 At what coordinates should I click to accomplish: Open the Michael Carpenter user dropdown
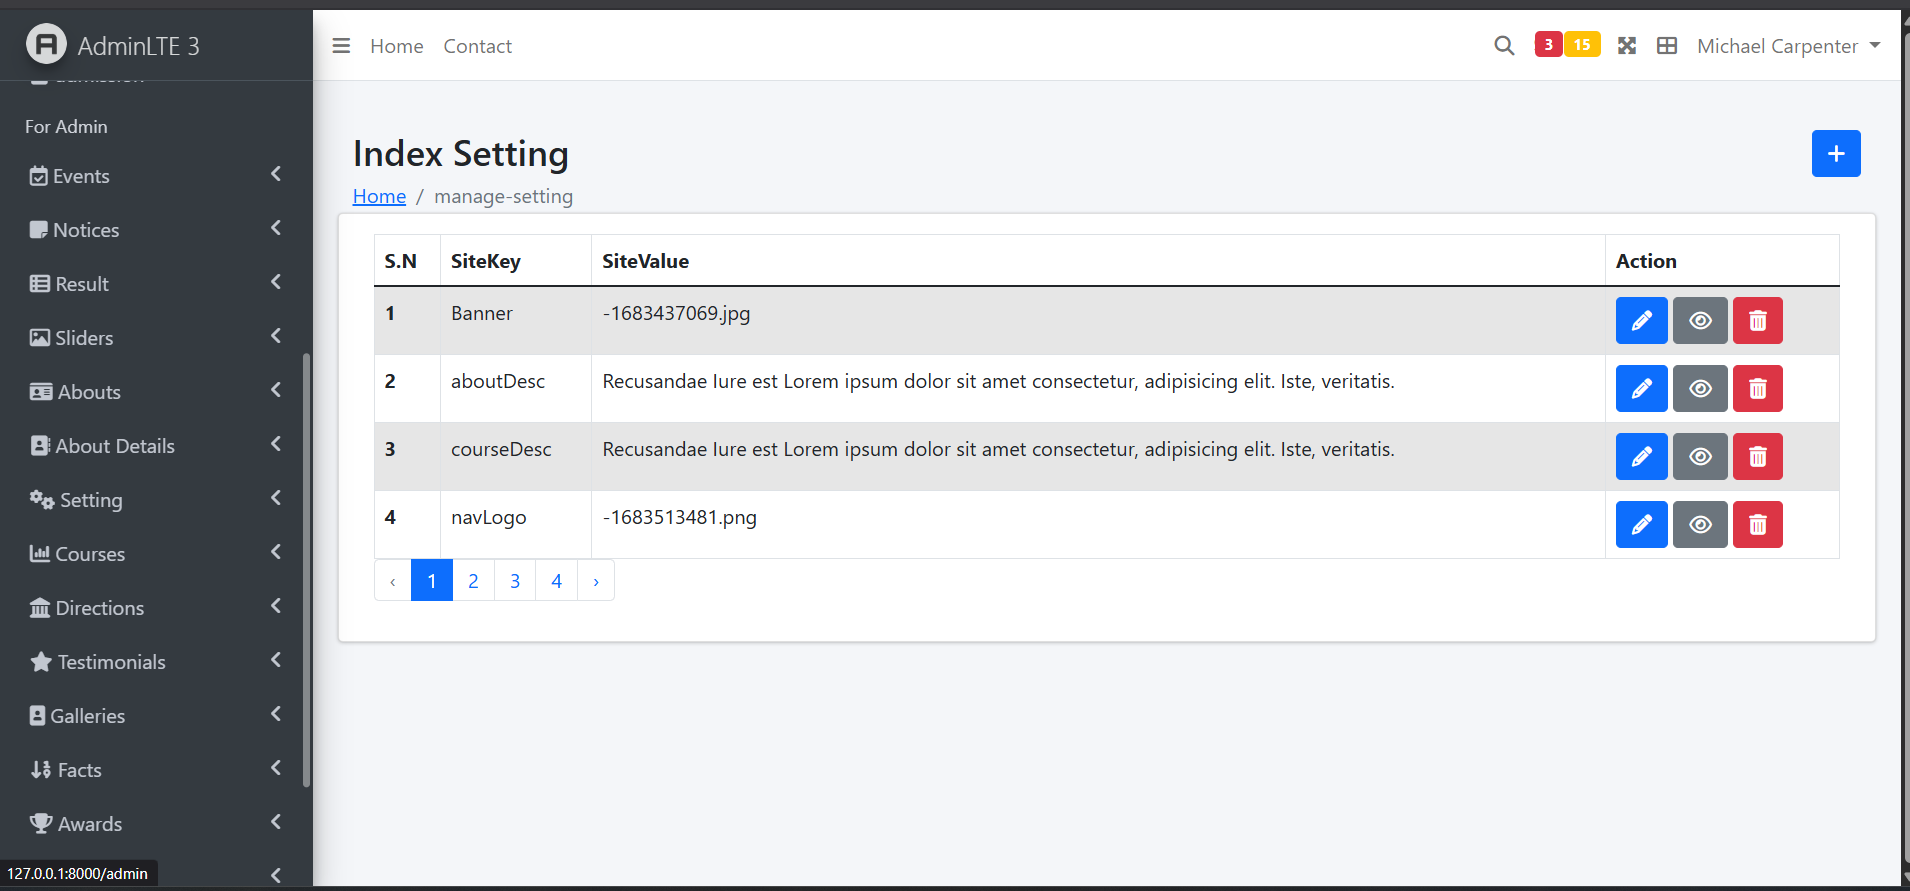point(1789,46)
